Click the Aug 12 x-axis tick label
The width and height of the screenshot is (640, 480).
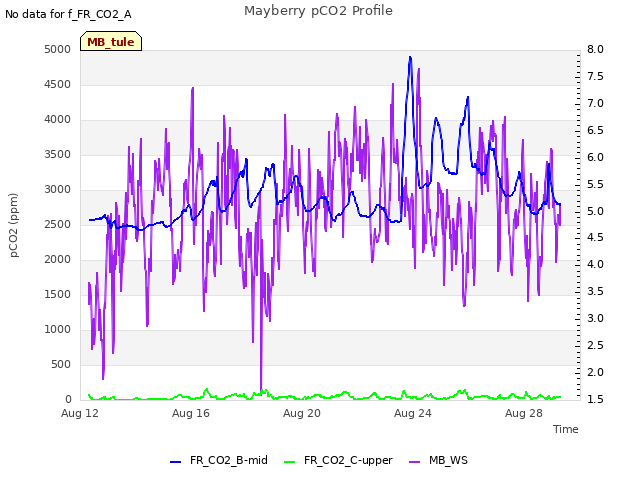click(80, 413)
